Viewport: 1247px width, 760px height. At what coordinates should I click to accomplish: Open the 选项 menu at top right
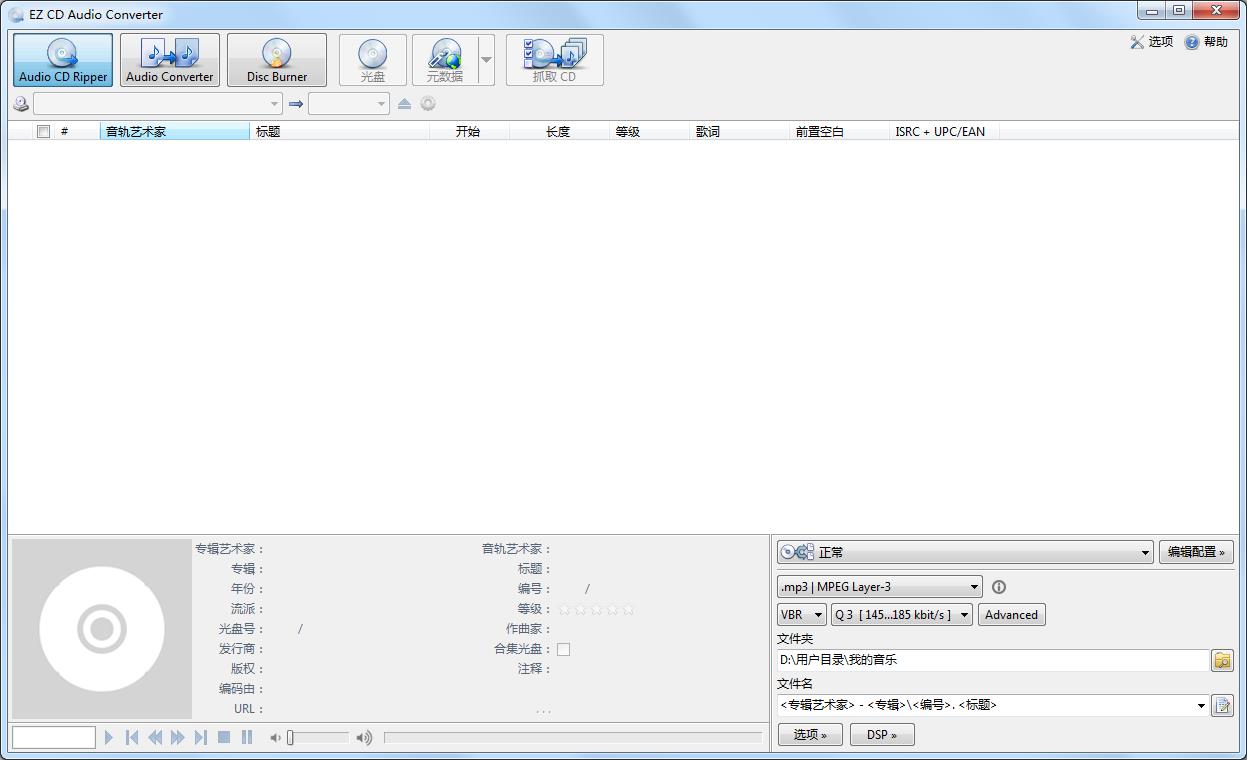pos(1151,42)
